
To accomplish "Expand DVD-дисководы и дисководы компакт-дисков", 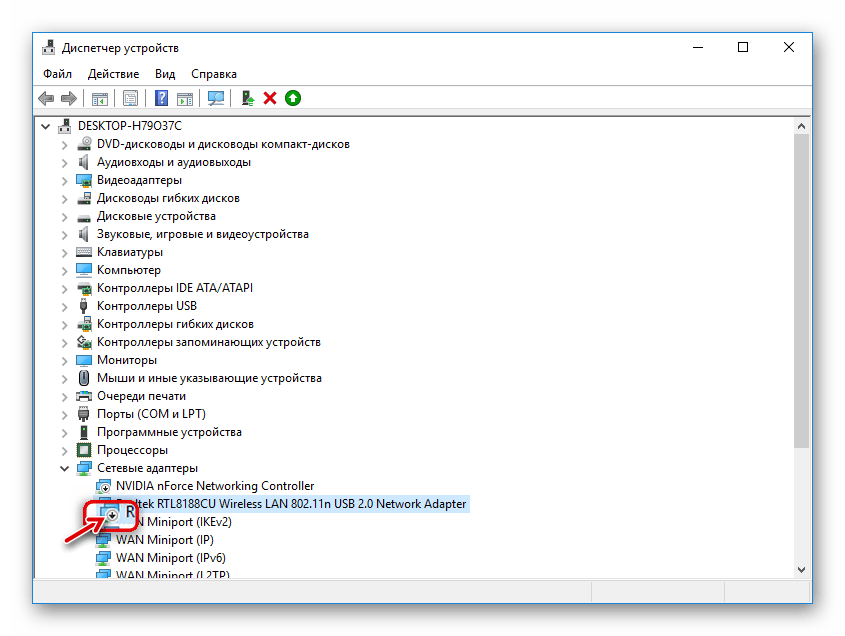I will pos(65,145).
